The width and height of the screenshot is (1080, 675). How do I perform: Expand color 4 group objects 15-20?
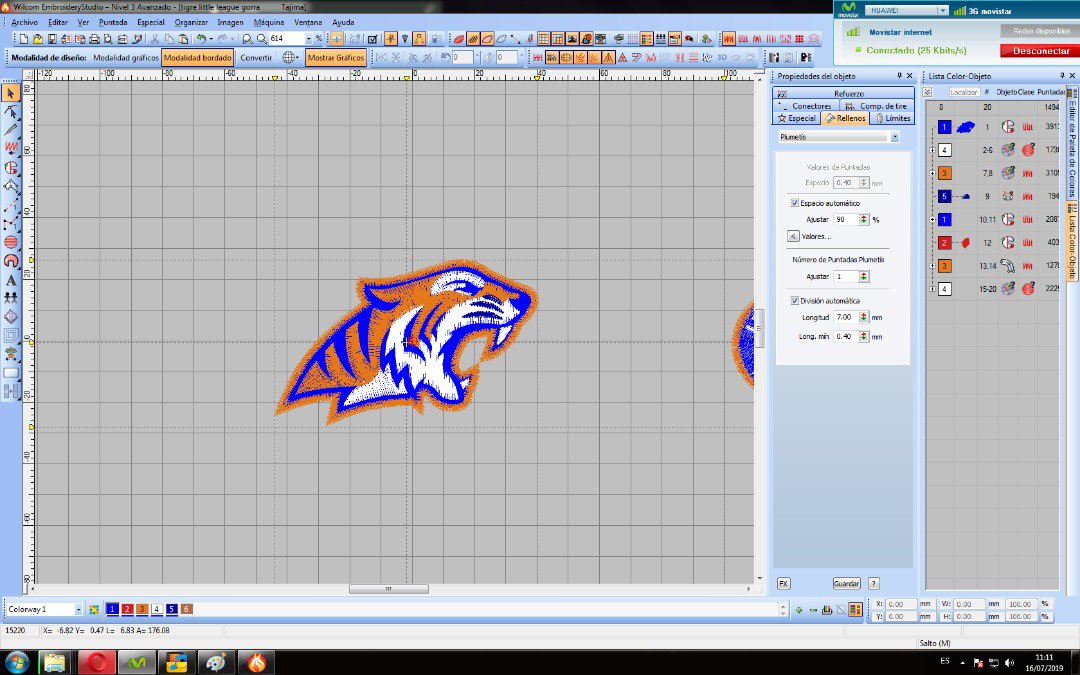933,289
